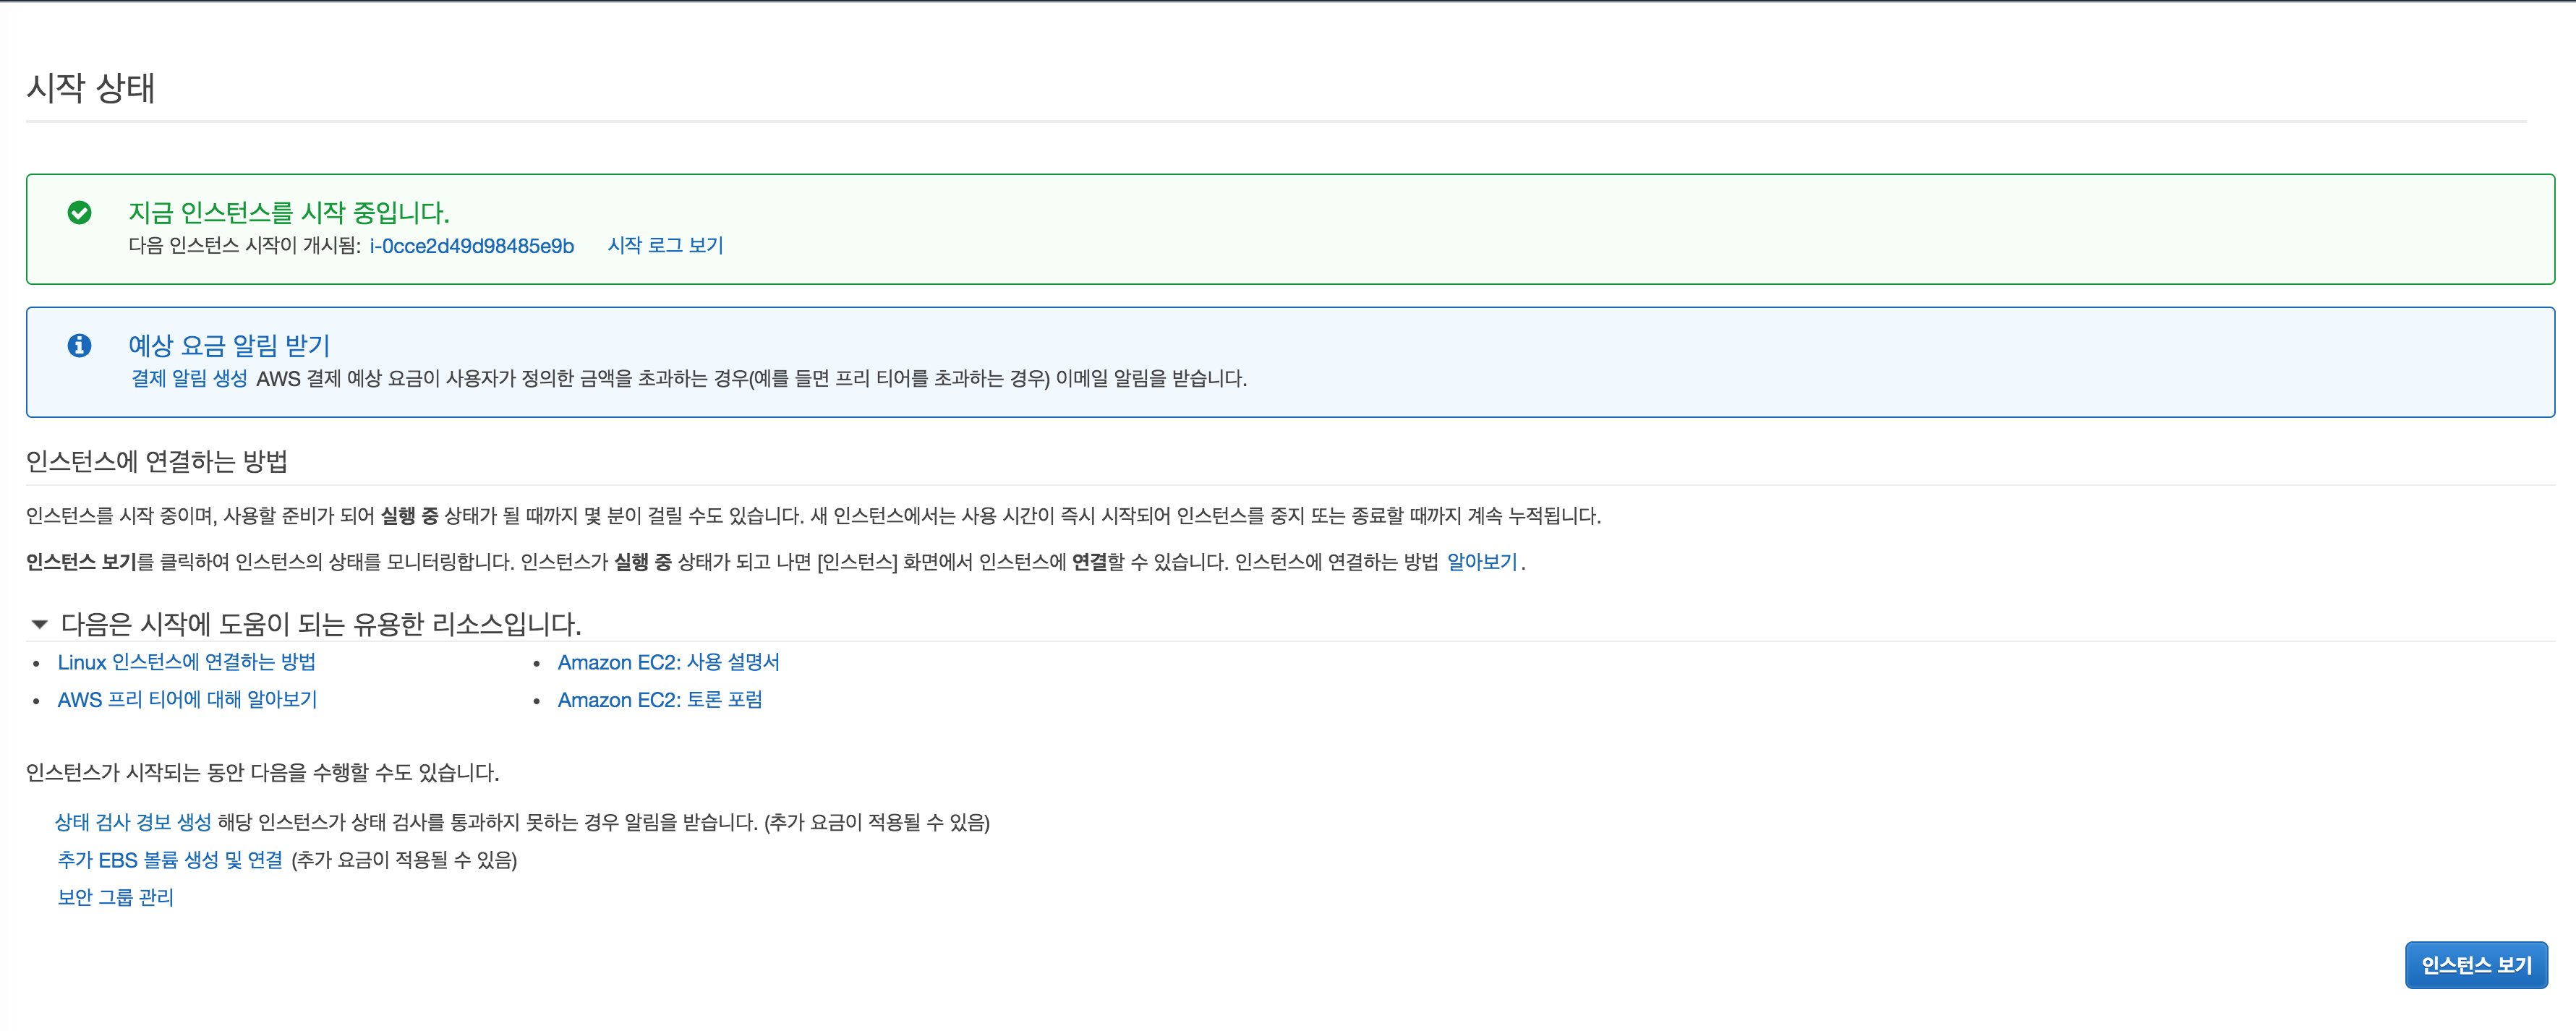2576x1031 pixels.
Task: Click the 예상 요금 알림 받기 heading
Action: tap(229, 346)
